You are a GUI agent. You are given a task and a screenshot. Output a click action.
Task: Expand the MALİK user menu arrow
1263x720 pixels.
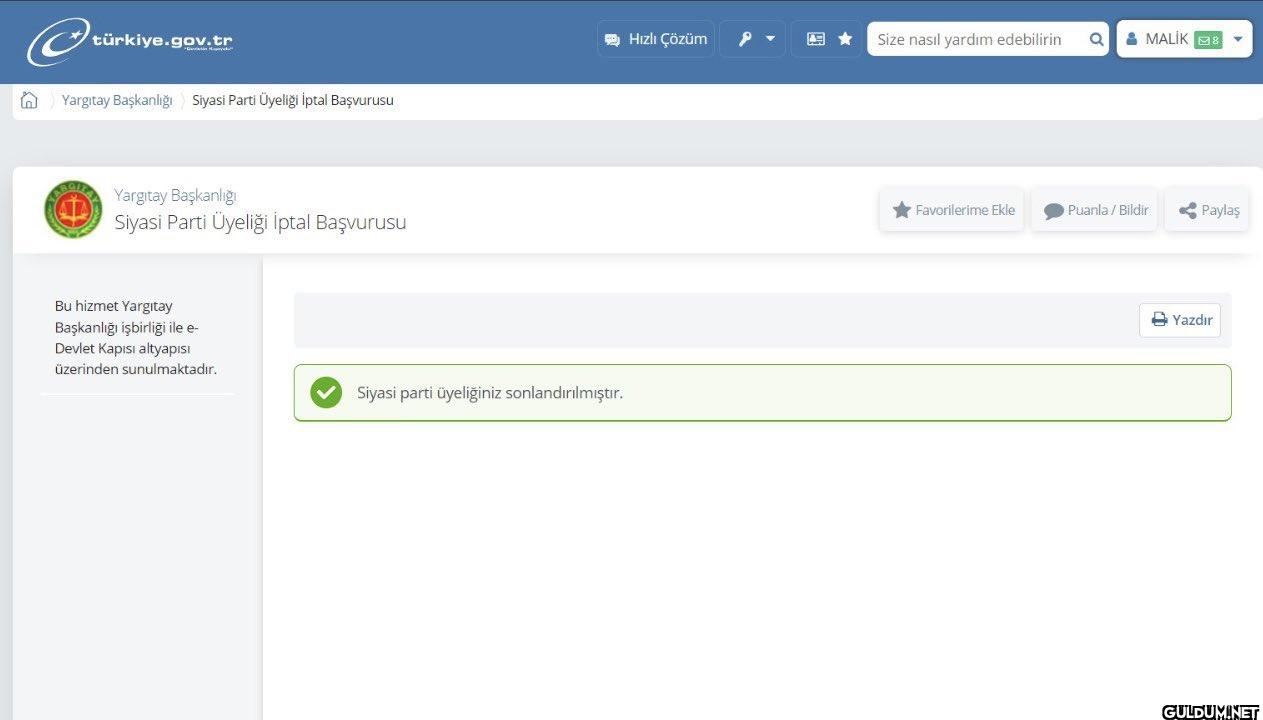point(1238,40)
